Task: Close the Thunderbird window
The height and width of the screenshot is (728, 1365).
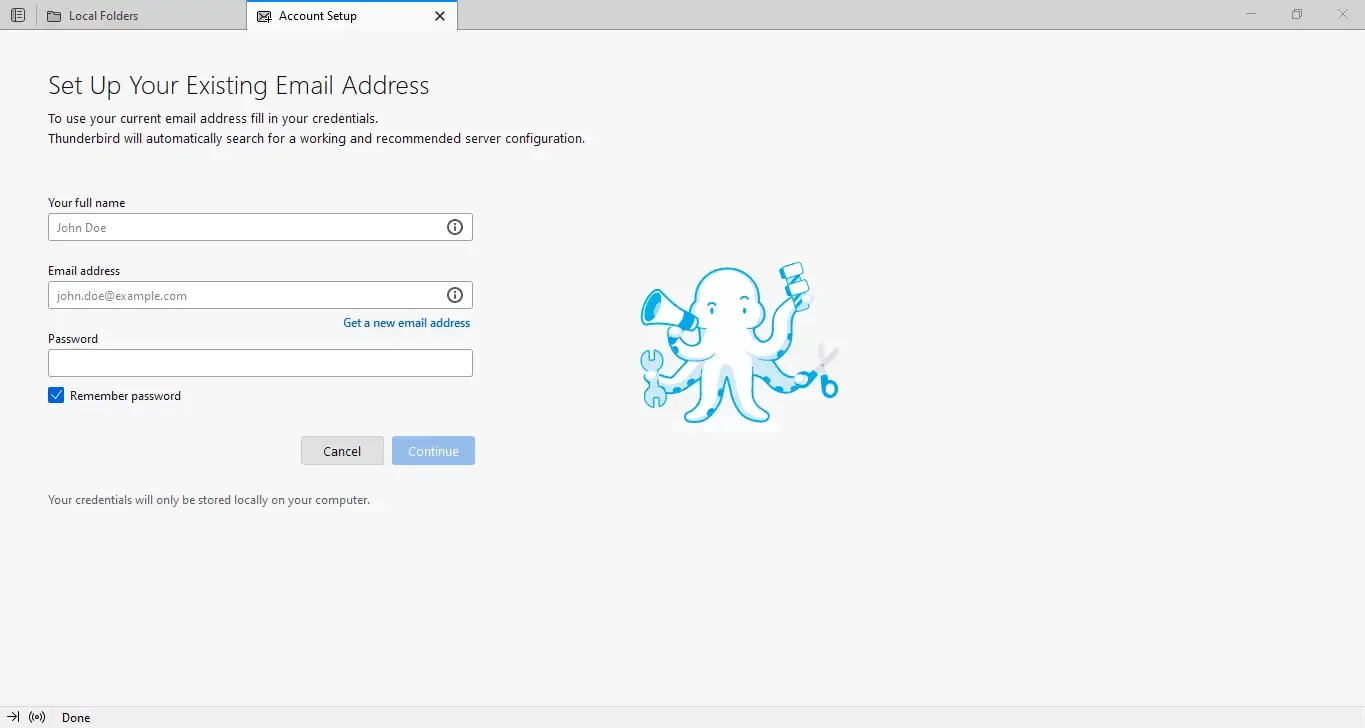Action: point(1342,14)
